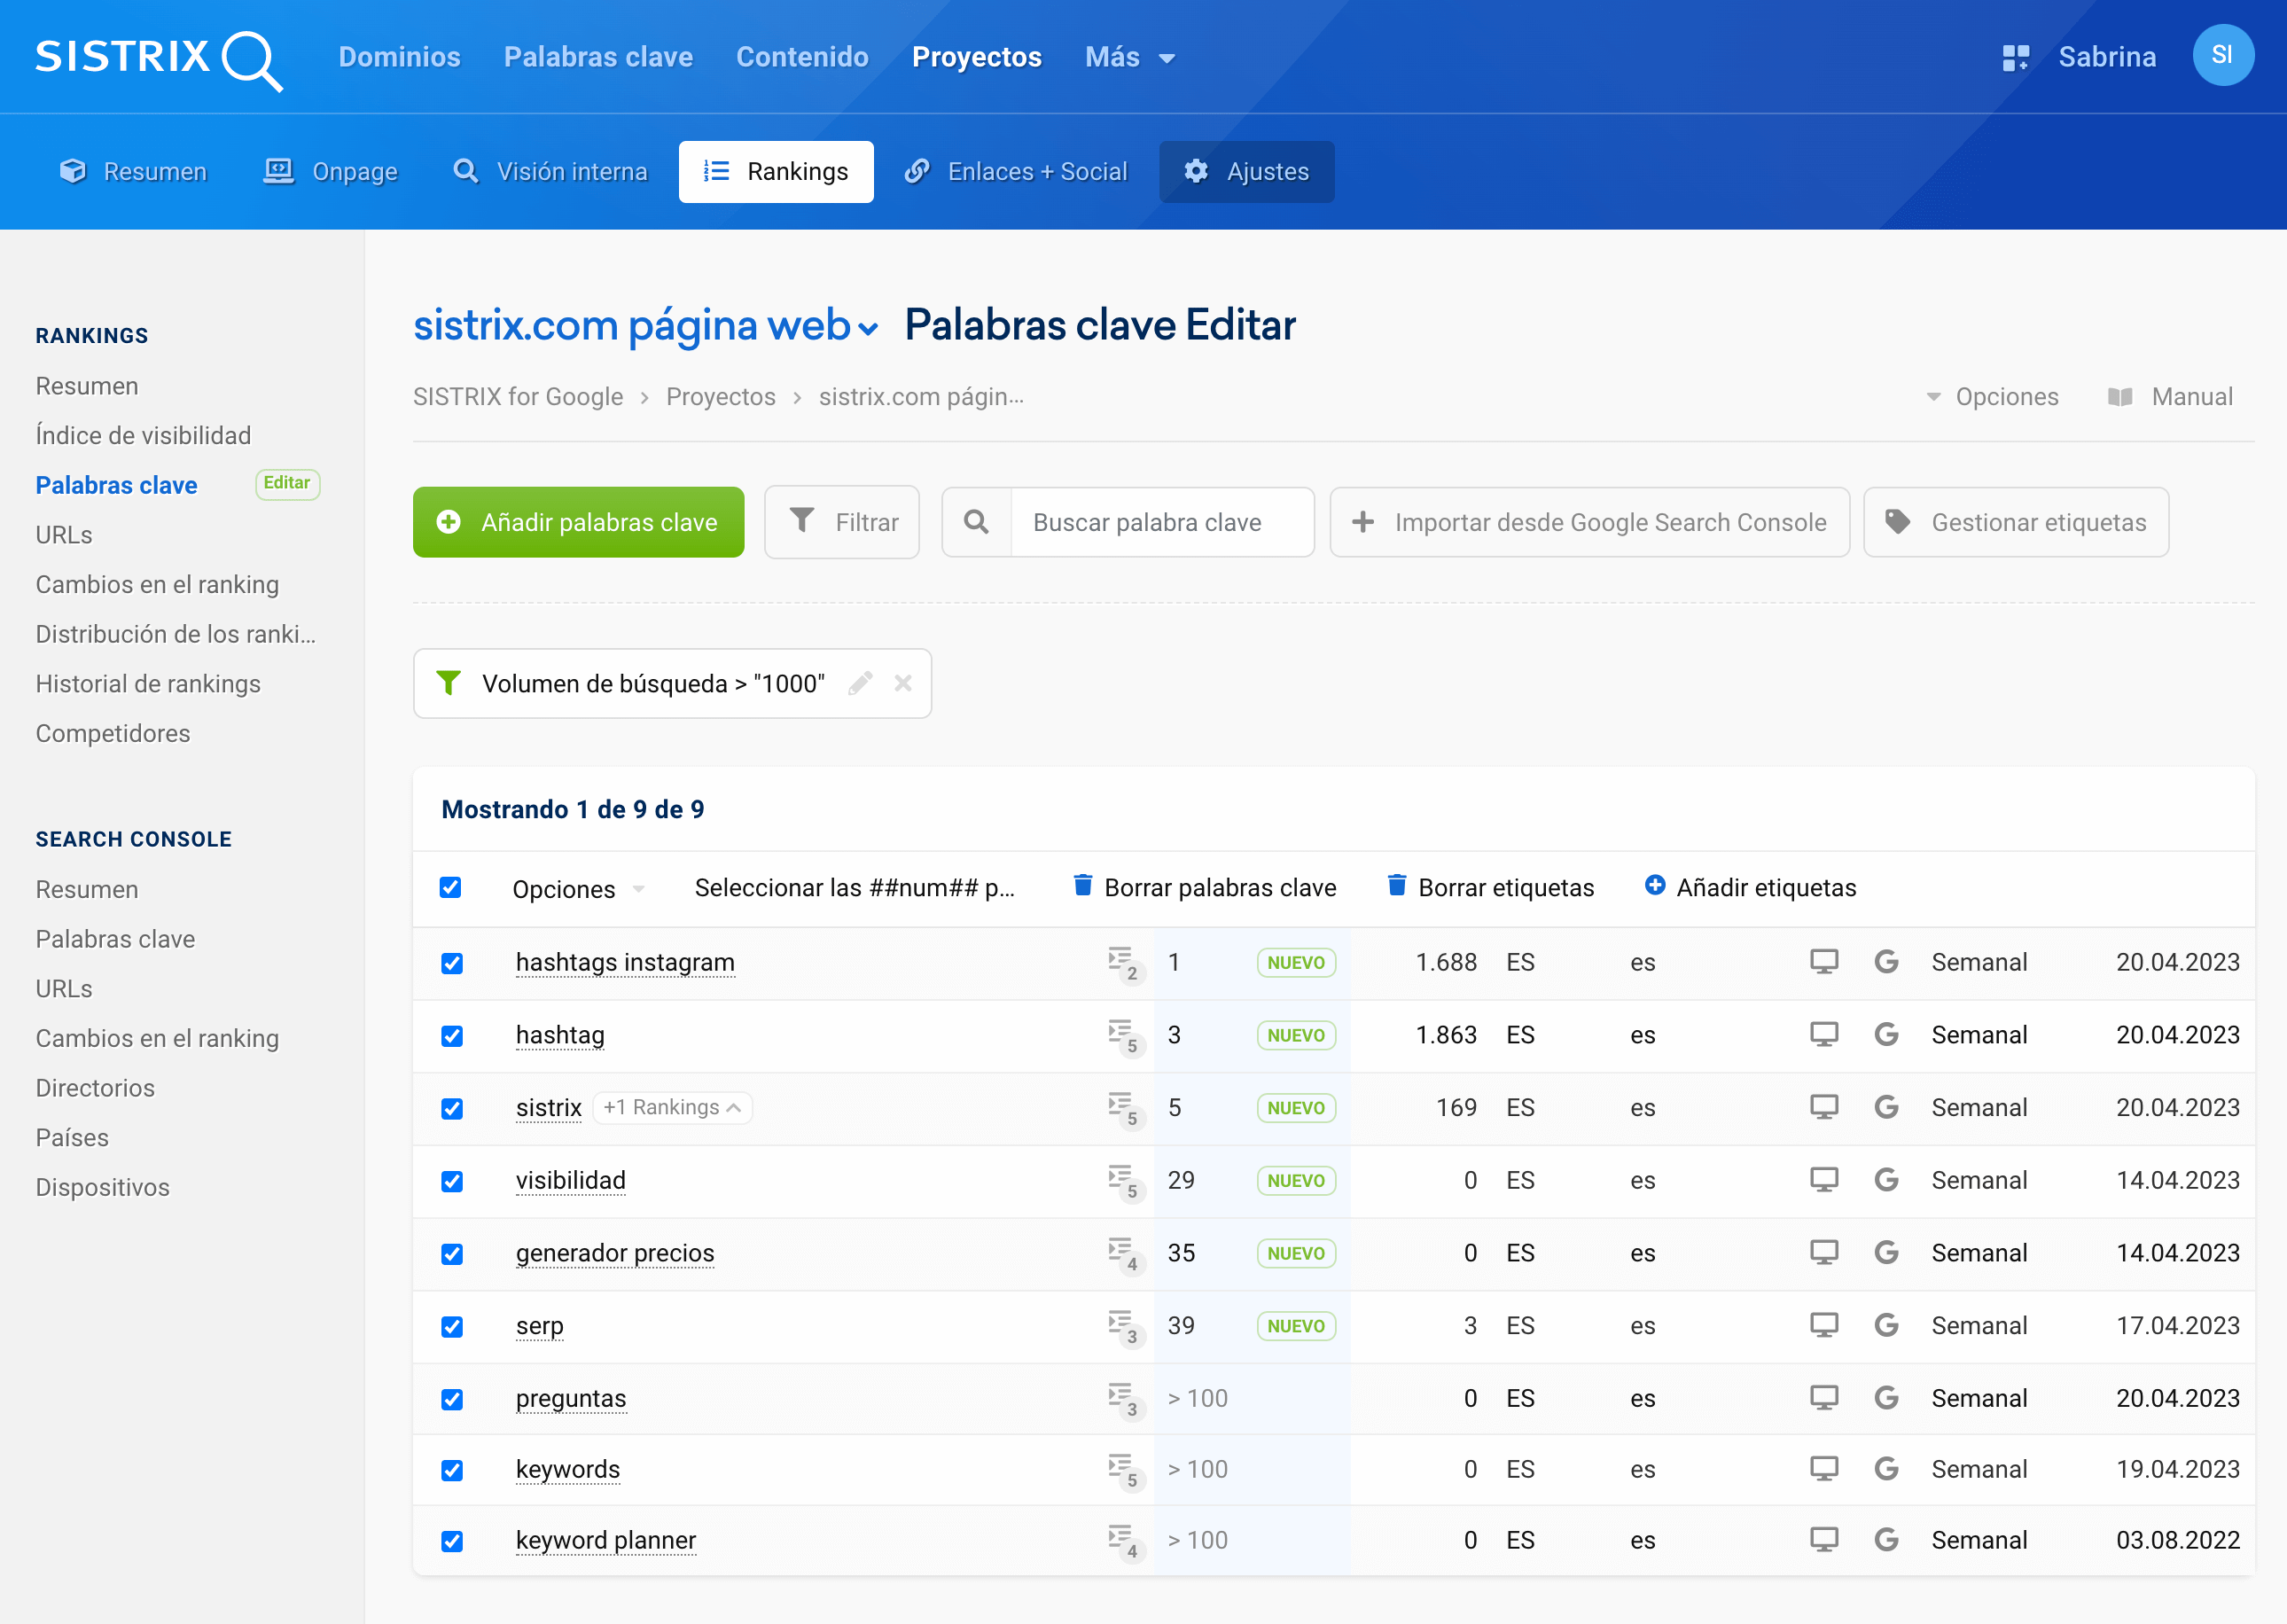
Task: Collapse the +1 Rankings expander for sistrix
Action: 672,1108
